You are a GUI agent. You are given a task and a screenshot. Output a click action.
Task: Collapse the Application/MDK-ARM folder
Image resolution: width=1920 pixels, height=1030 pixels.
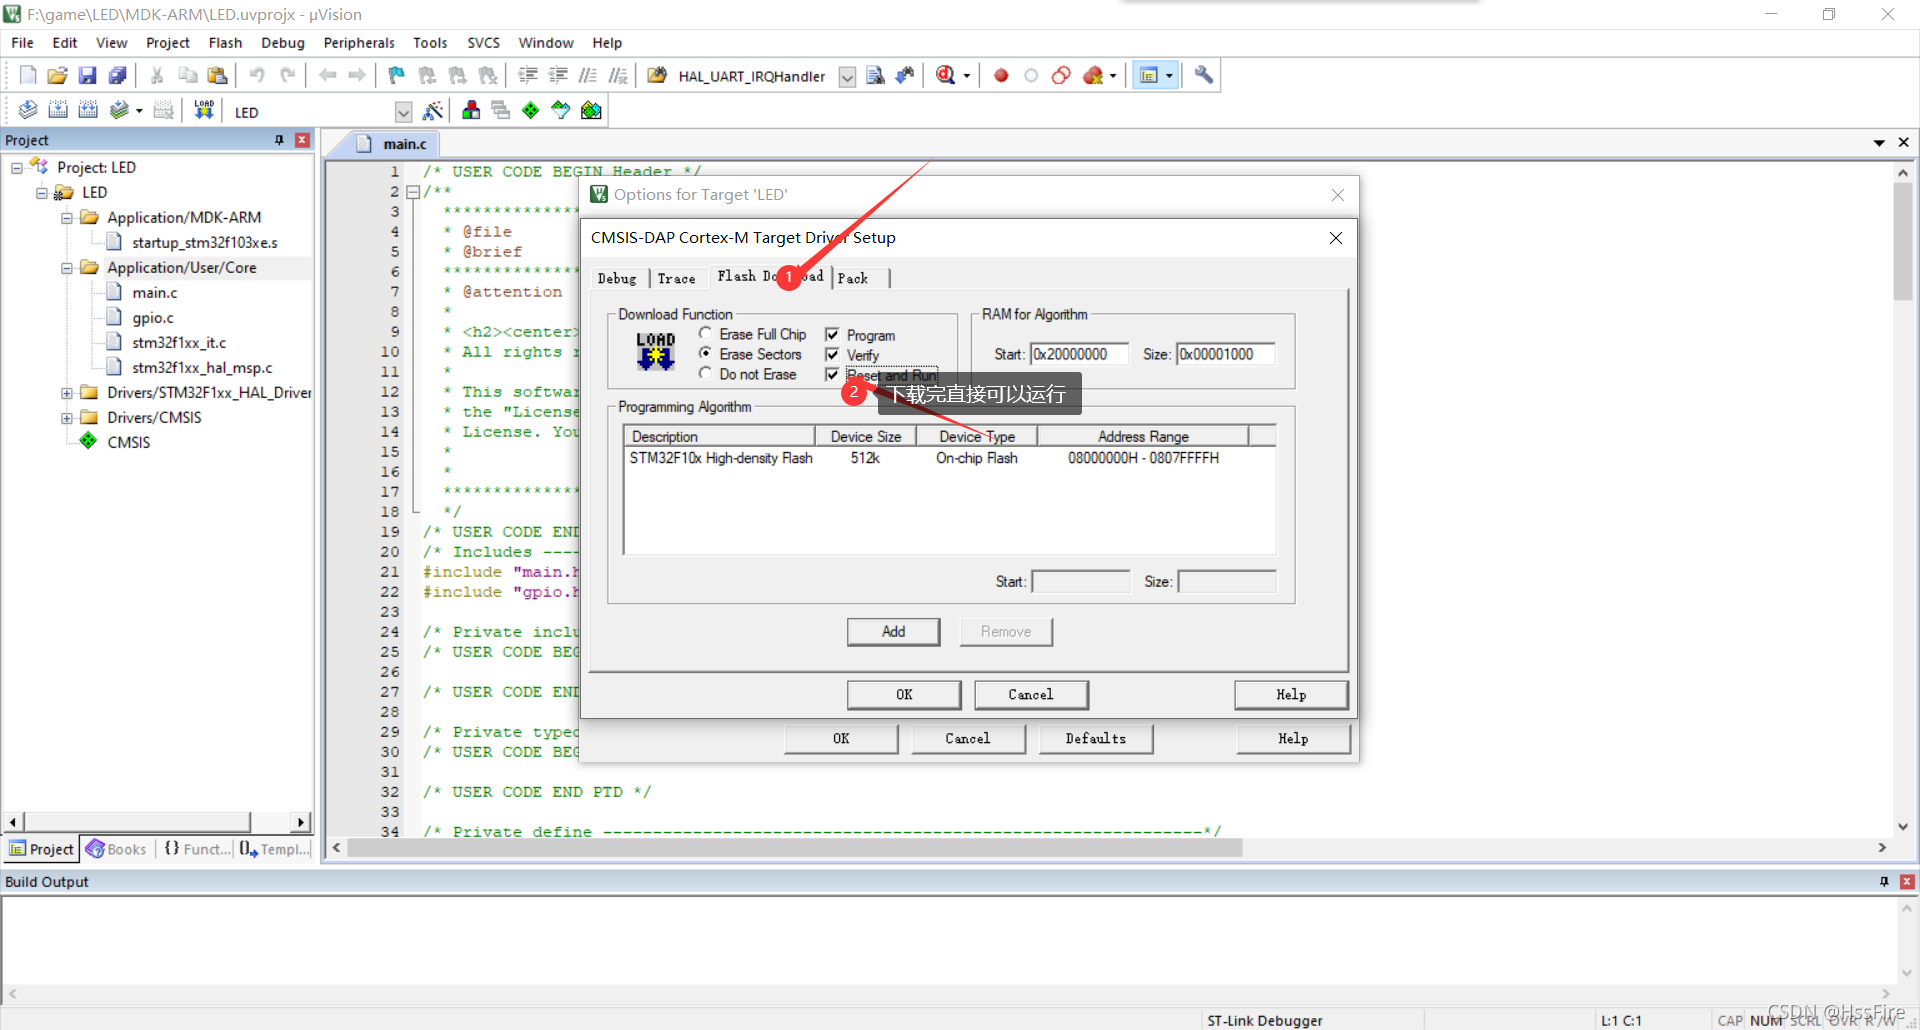67,218
